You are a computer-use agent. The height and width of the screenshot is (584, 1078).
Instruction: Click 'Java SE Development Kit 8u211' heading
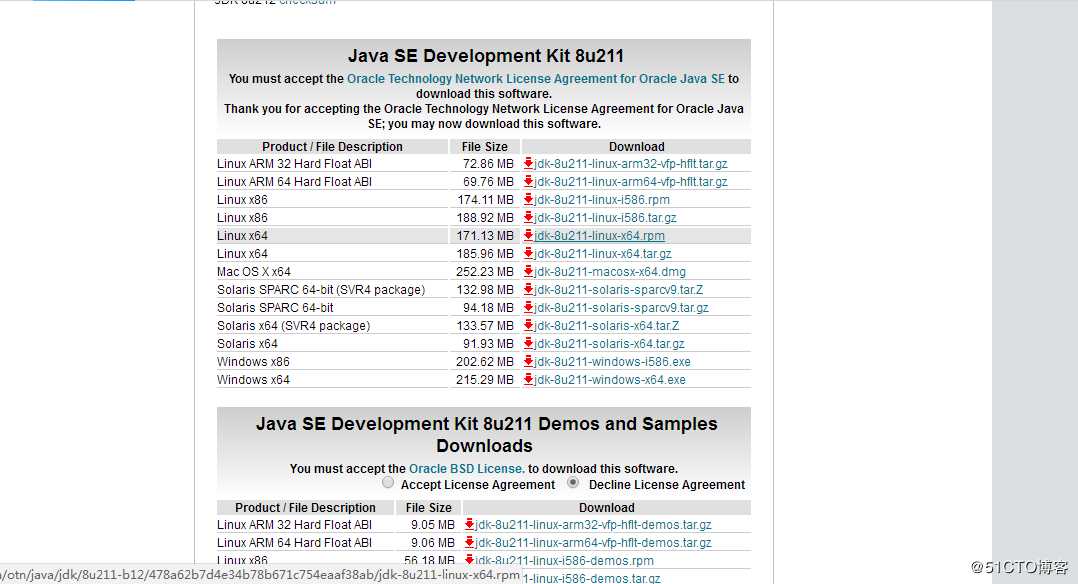pyautogui.click(x=485, y=56)
